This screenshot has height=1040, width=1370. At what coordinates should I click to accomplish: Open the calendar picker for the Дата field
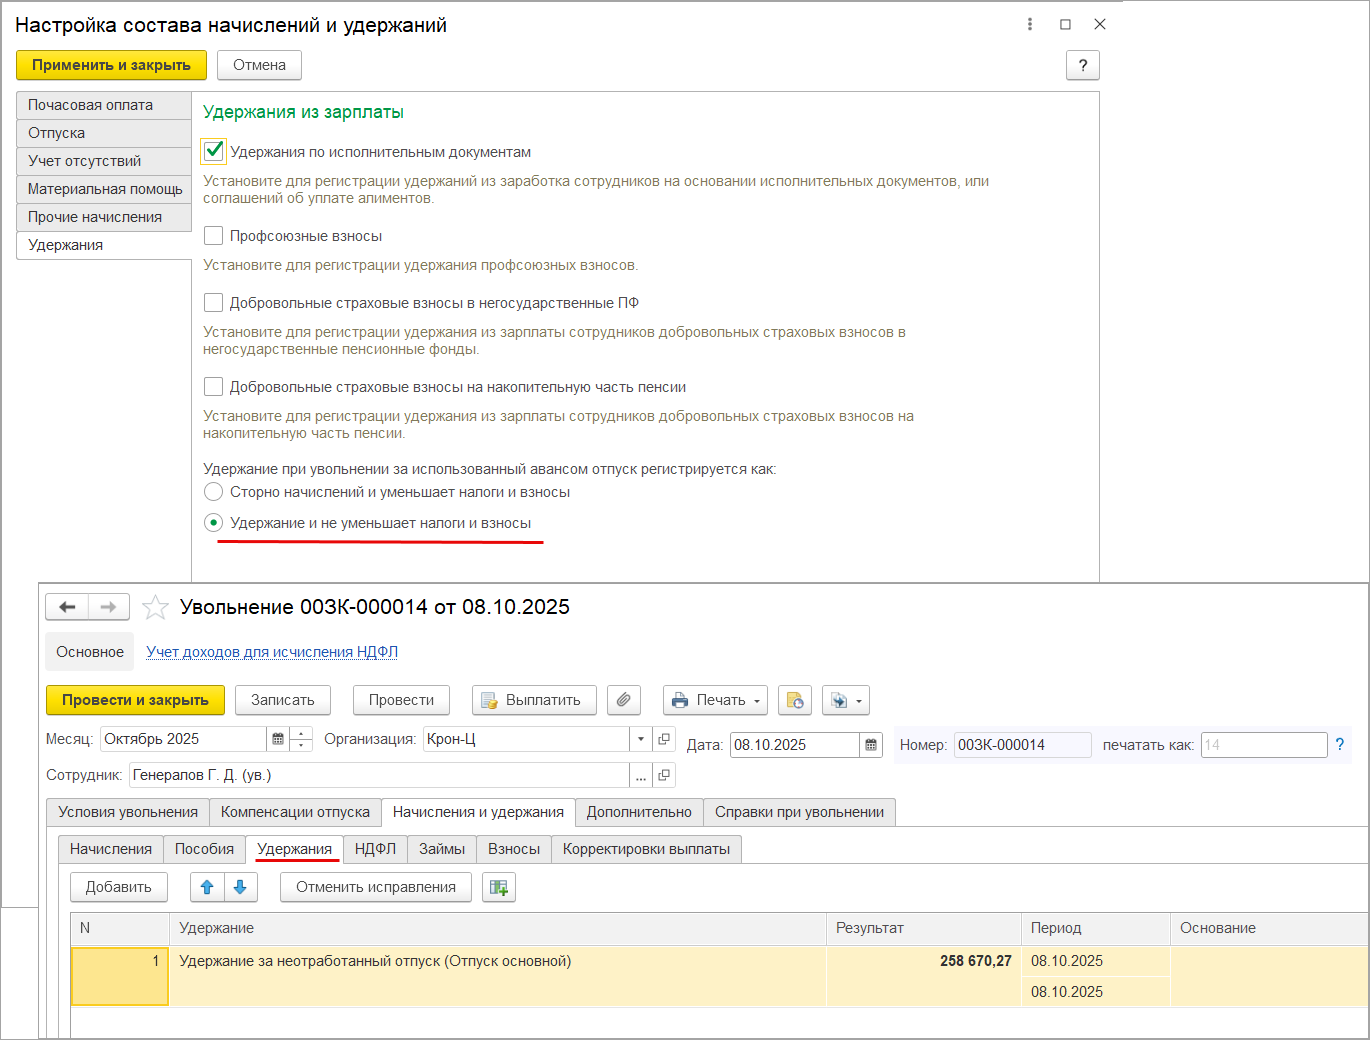click(x=871, y=745)
